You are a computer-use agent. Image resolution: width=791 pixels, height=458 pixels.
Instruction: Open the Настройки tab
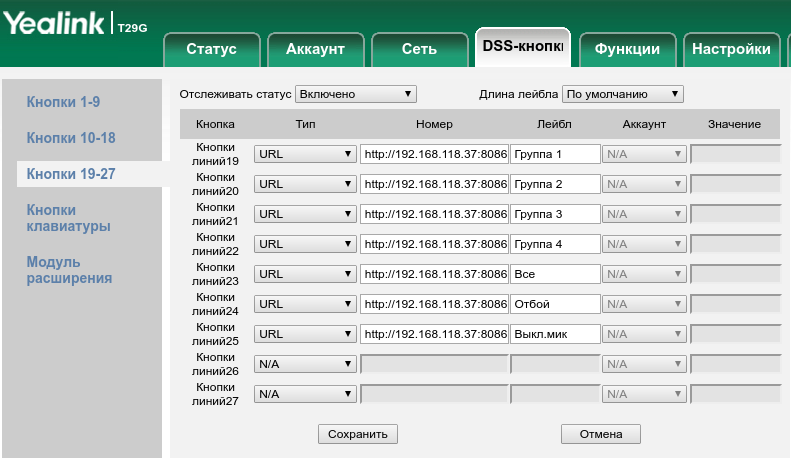click(x=730, y=49)
